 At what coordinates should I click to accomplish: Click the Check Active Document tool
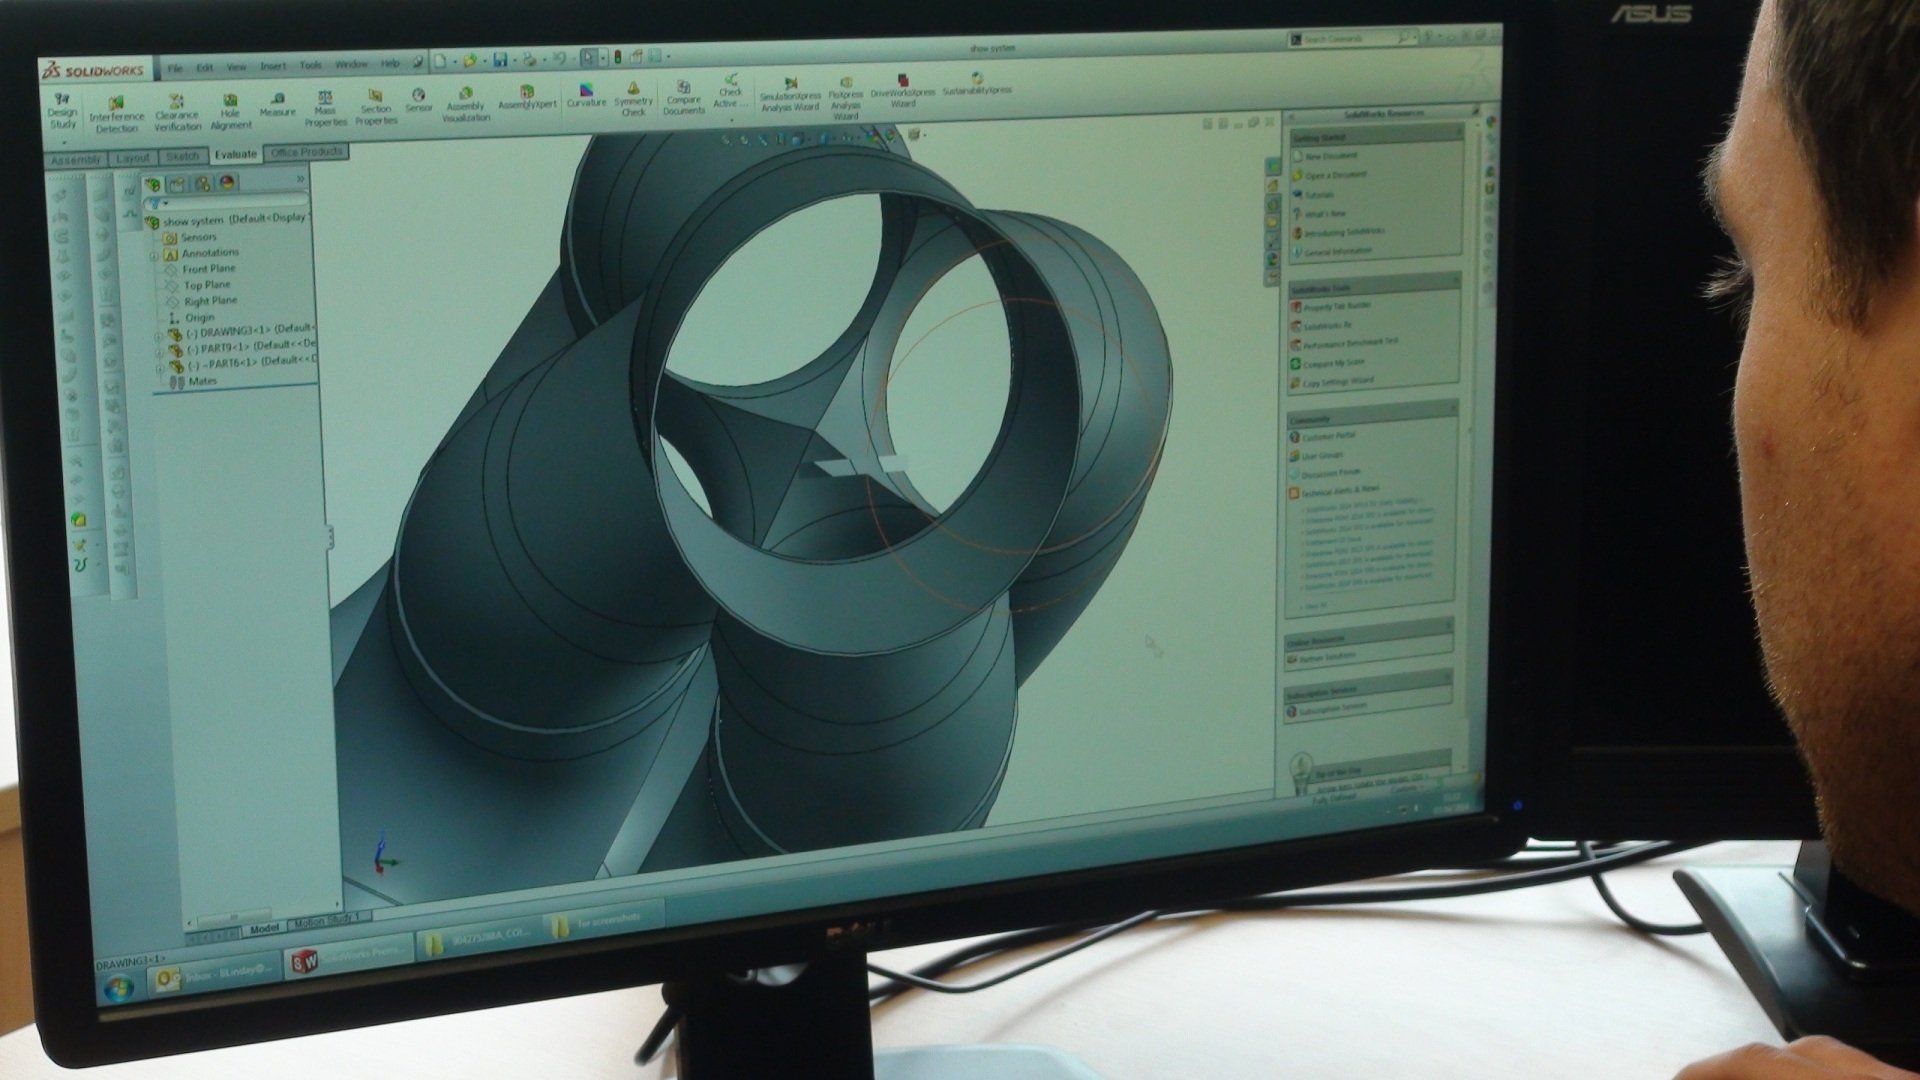pos(730,92)
